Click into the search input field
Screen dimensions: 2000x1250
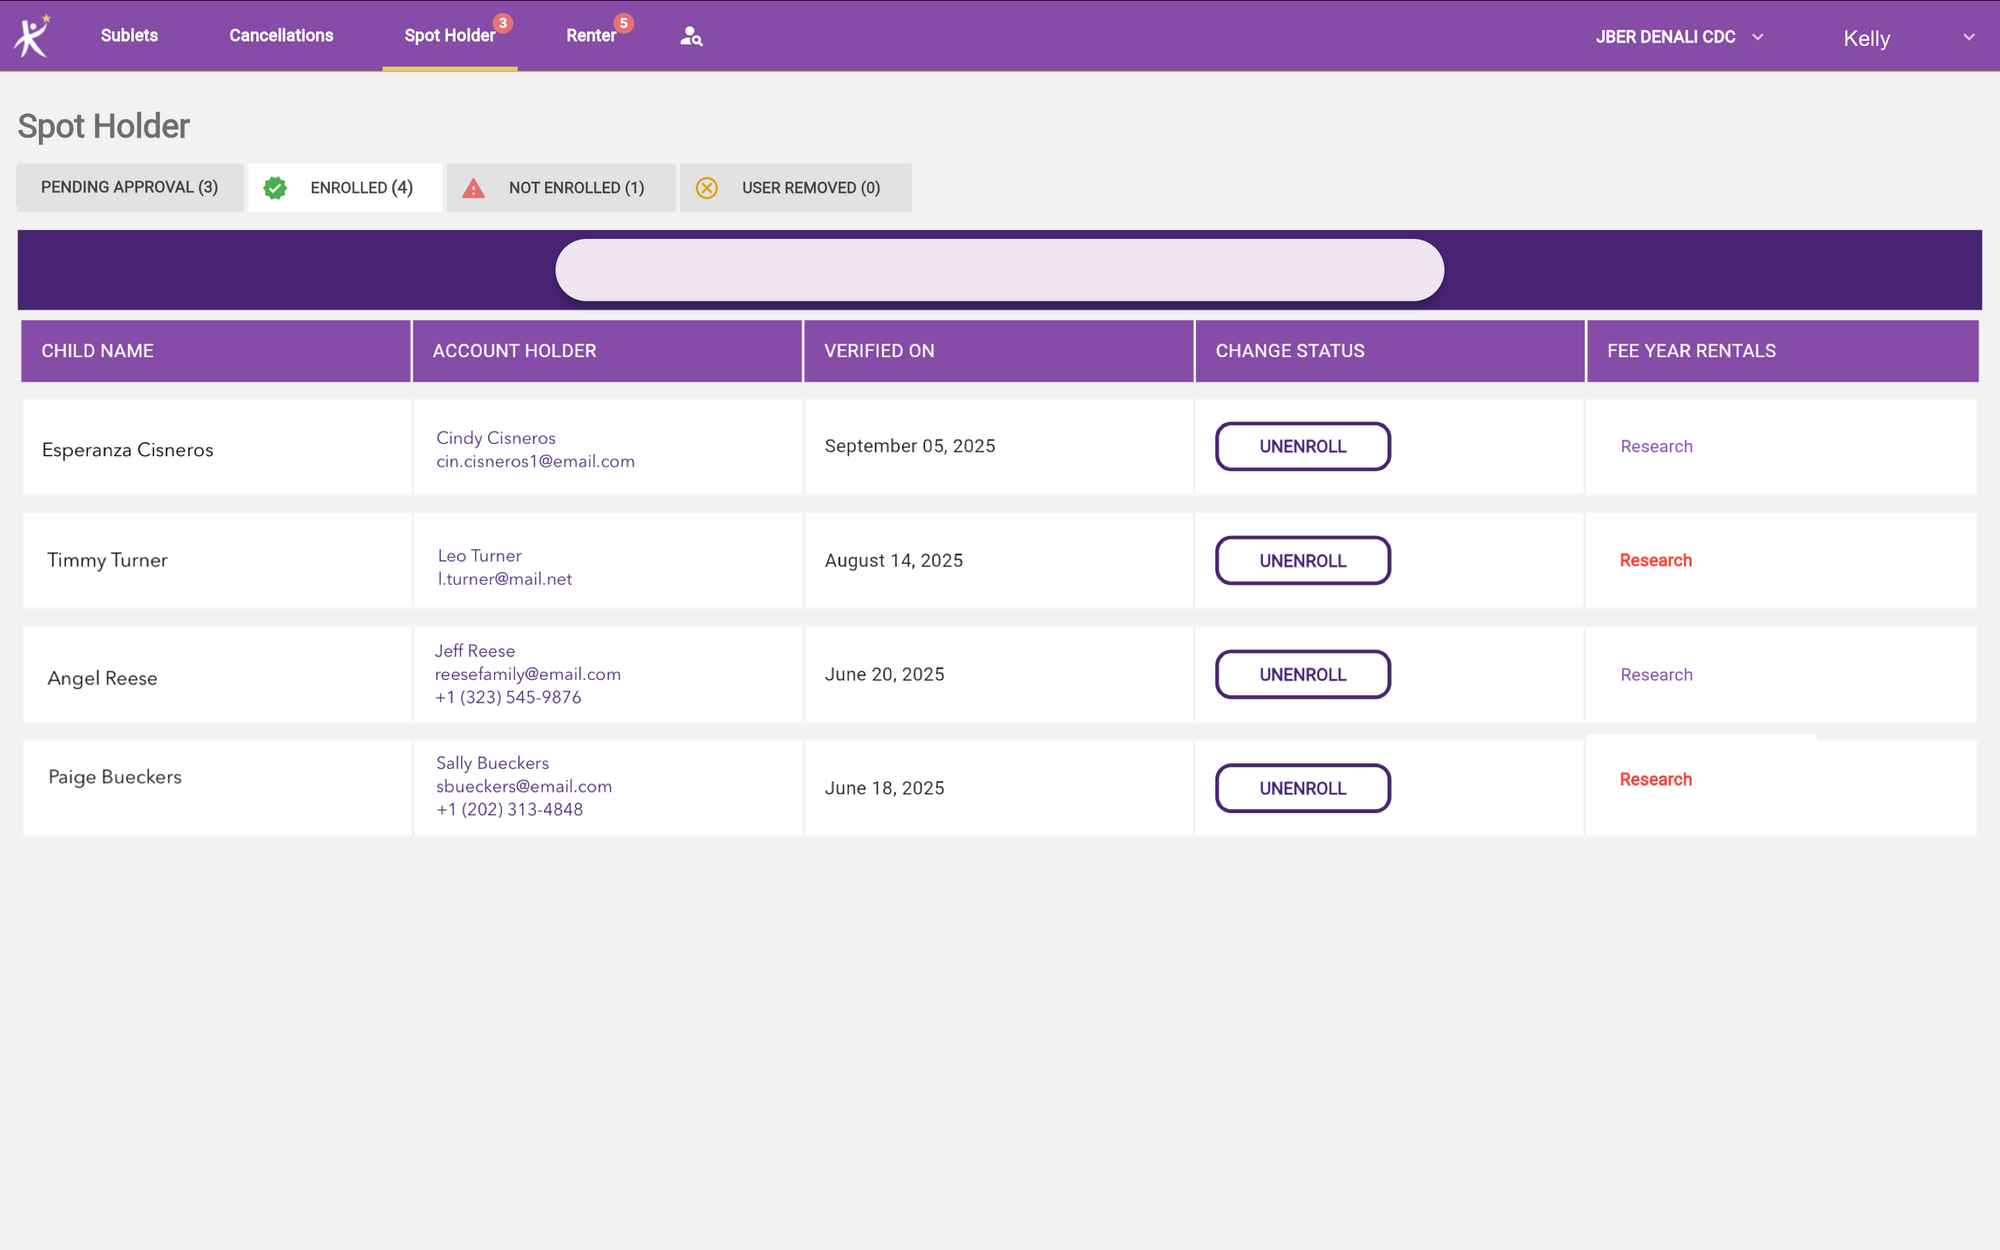click(999, 270)
